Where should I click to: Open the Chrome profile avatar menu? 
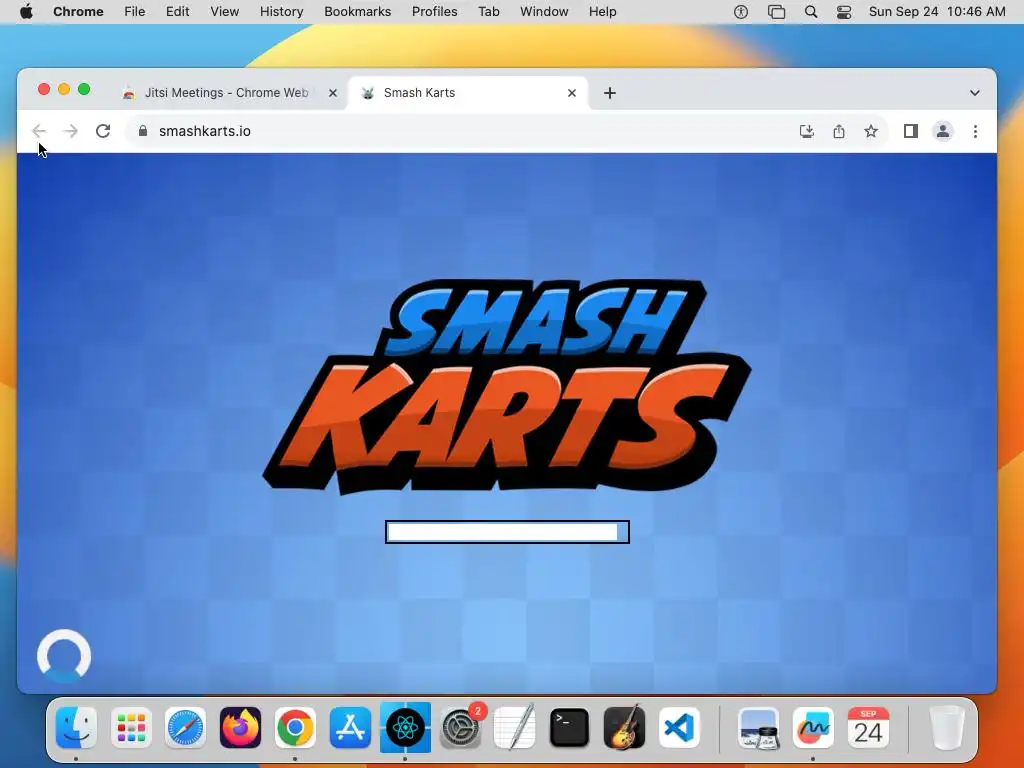pyautogui.click(x=942, y=131)
